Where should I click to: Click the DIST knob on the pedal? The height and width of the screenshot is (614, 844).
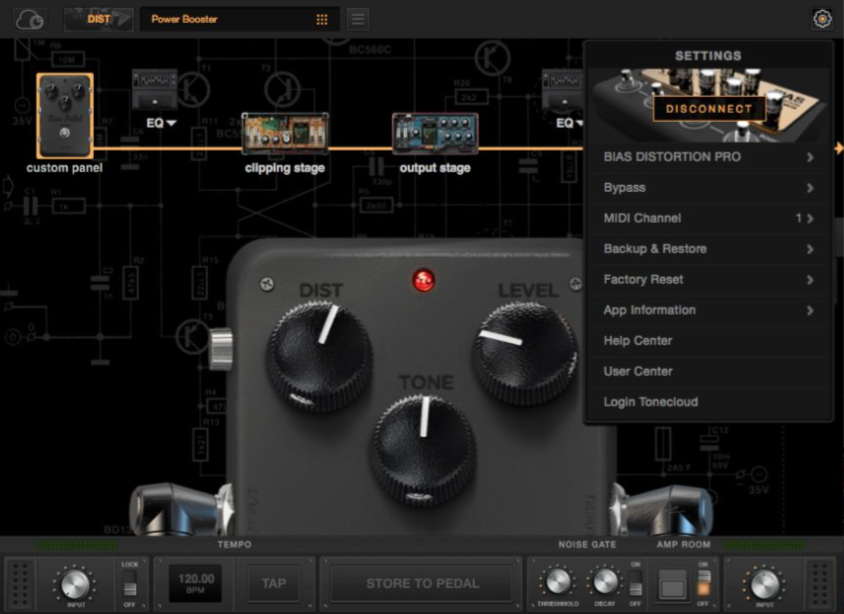point(319,355)
